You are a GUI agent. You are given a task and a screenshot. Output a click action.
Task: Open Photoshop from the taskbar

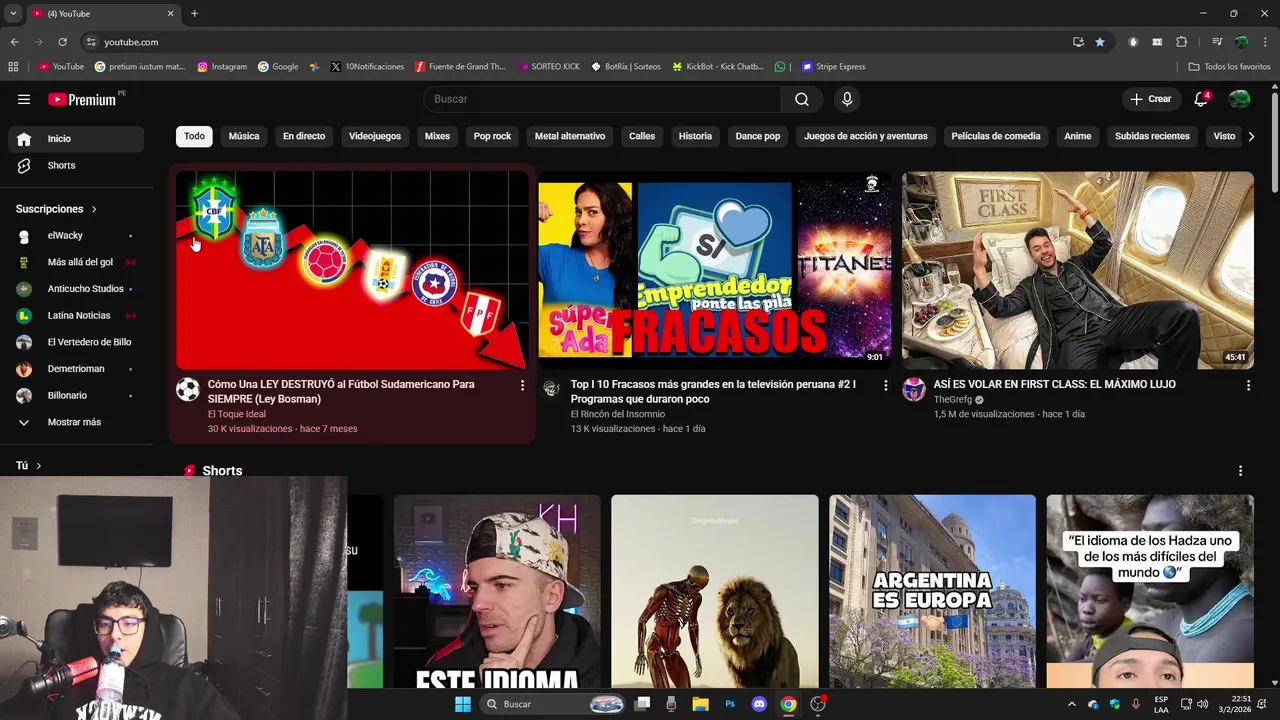click(730, 704)
